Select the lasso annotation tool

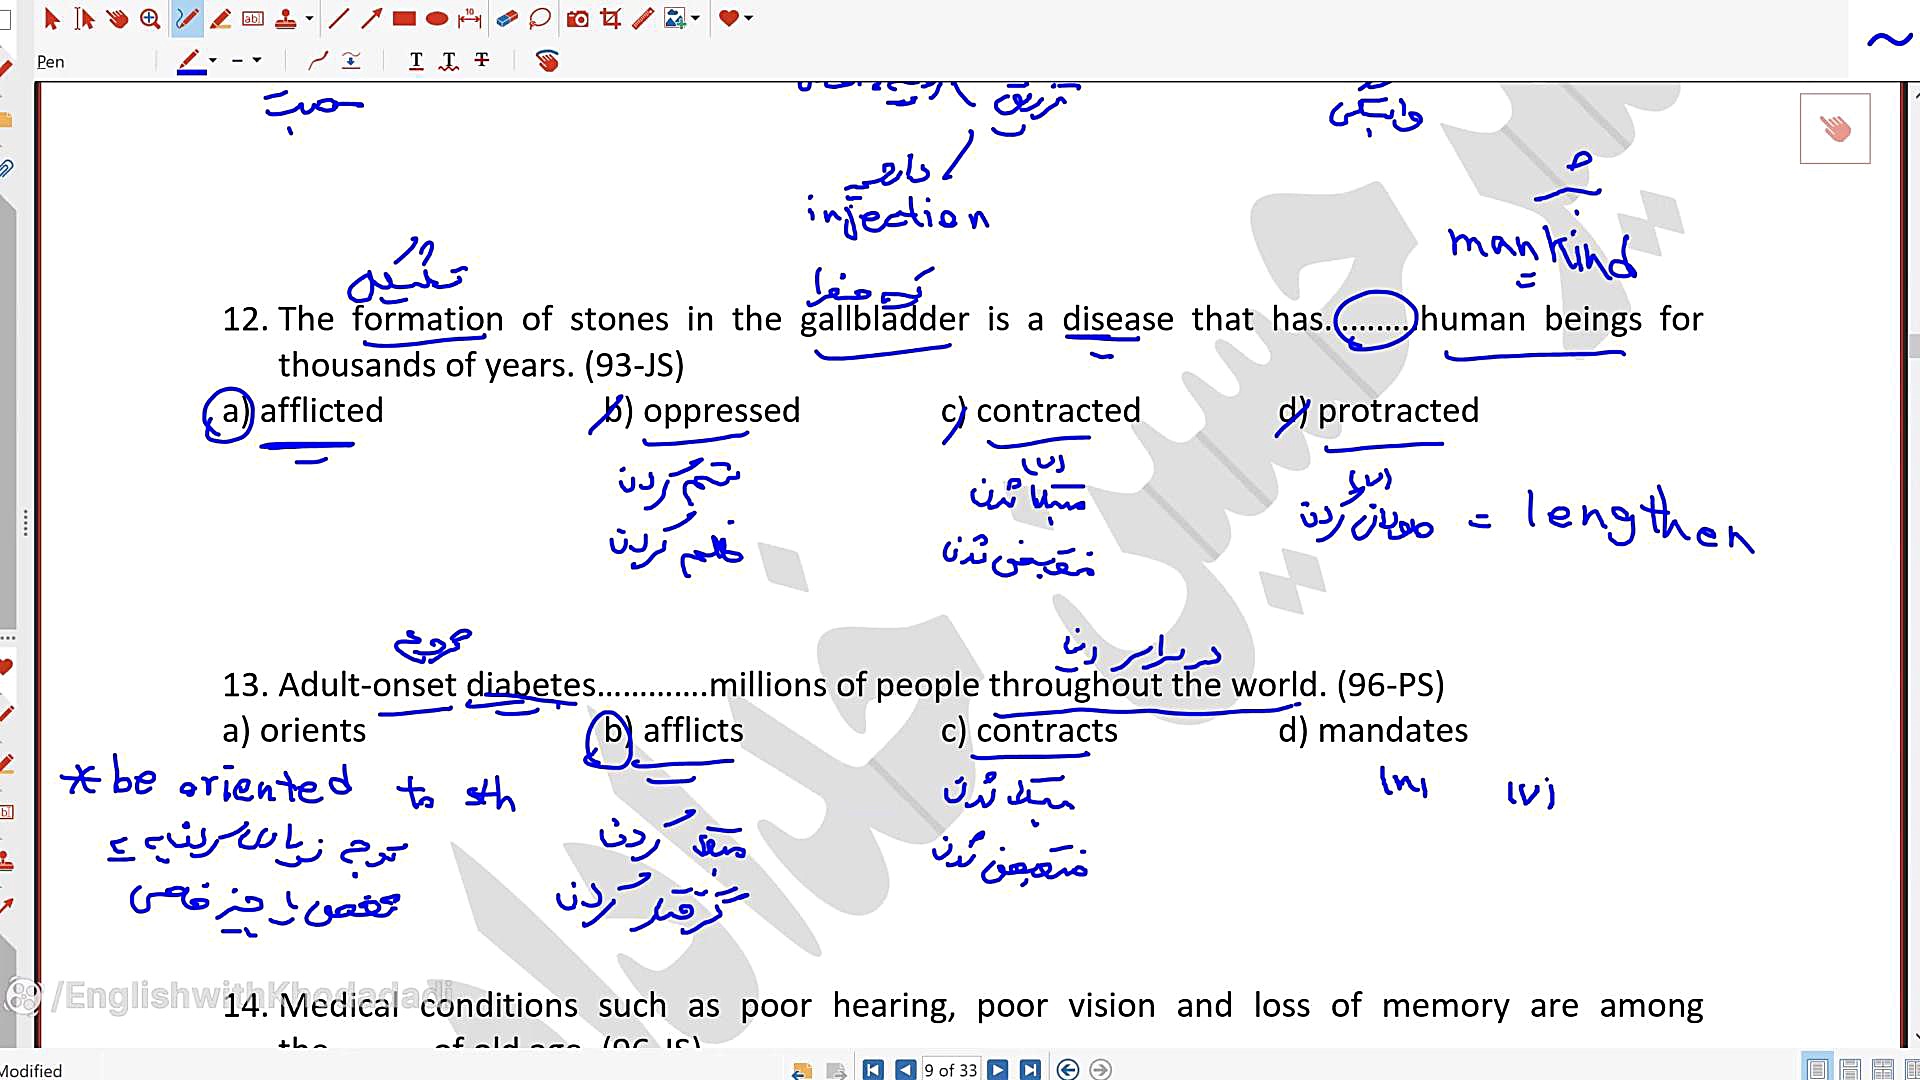[540, 18]
